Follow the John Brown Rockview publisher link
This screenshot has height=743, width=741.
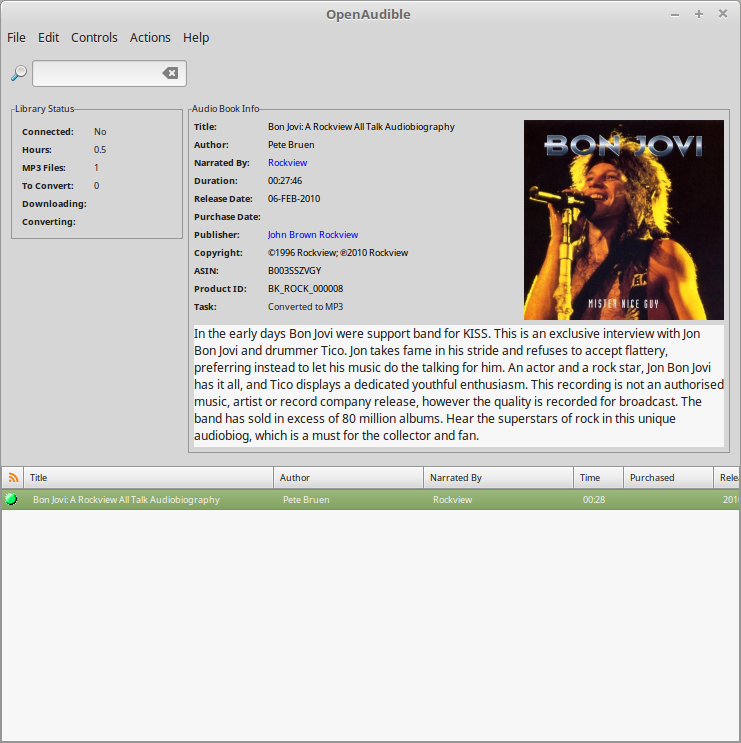313,235
